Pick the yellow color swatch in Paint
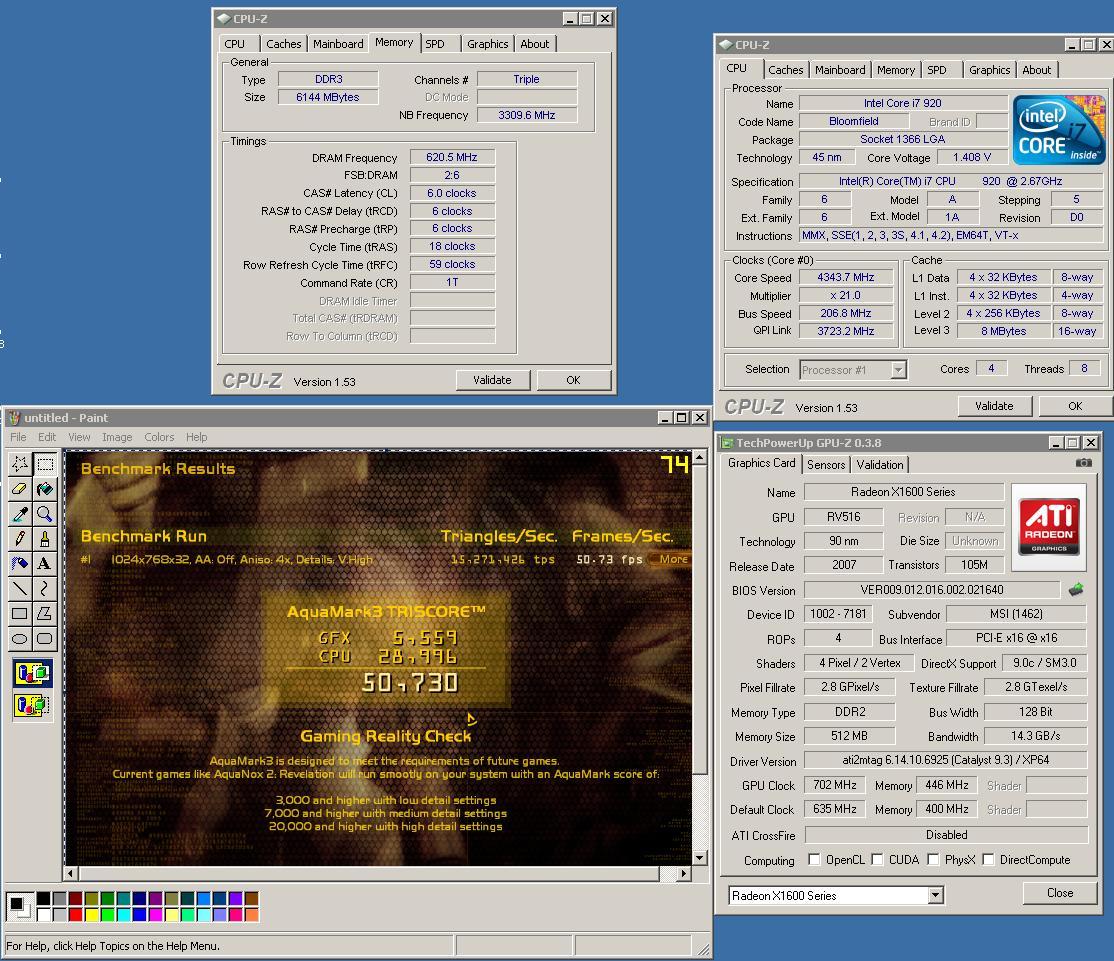 (x=92, y=914)
